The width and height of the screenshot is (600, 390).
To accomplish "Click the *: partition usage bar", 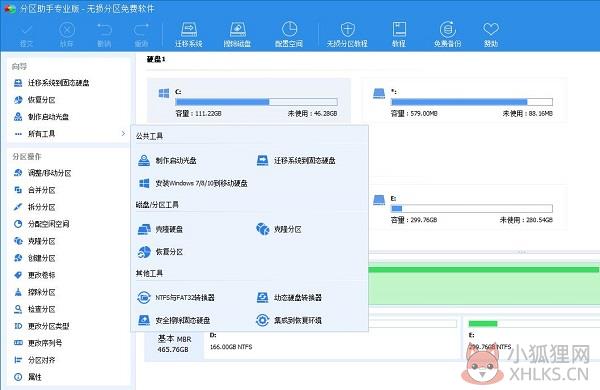I will [x=472, y=102].
